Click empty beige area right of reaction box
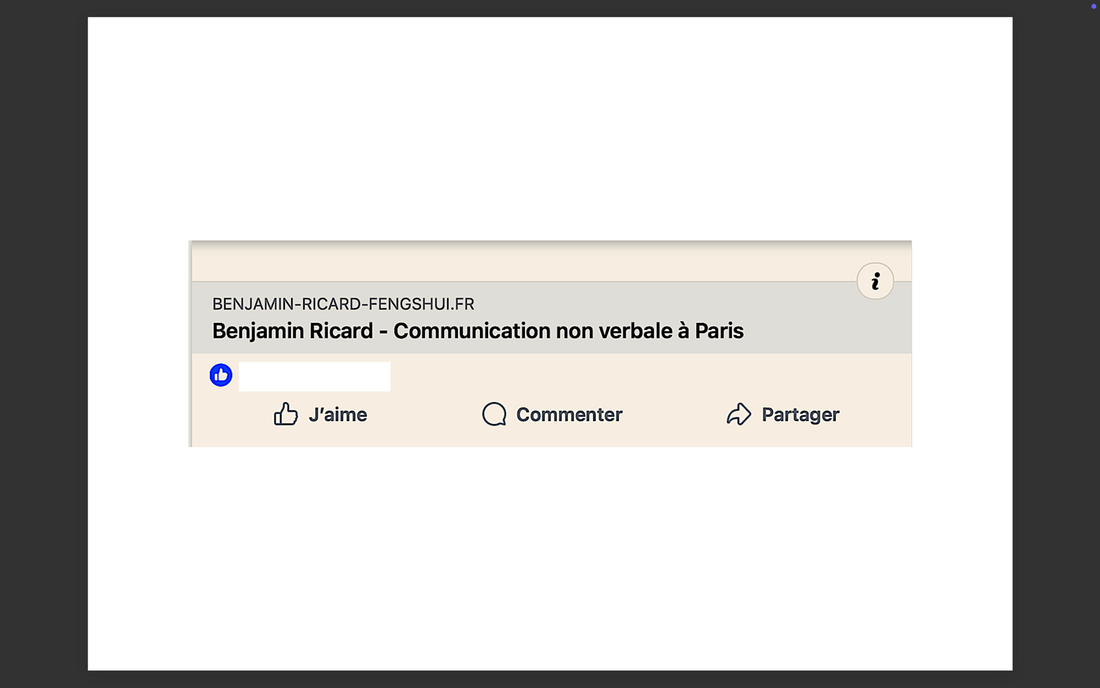The width and height of the screenshot is (1100, 688). [650, 376]
